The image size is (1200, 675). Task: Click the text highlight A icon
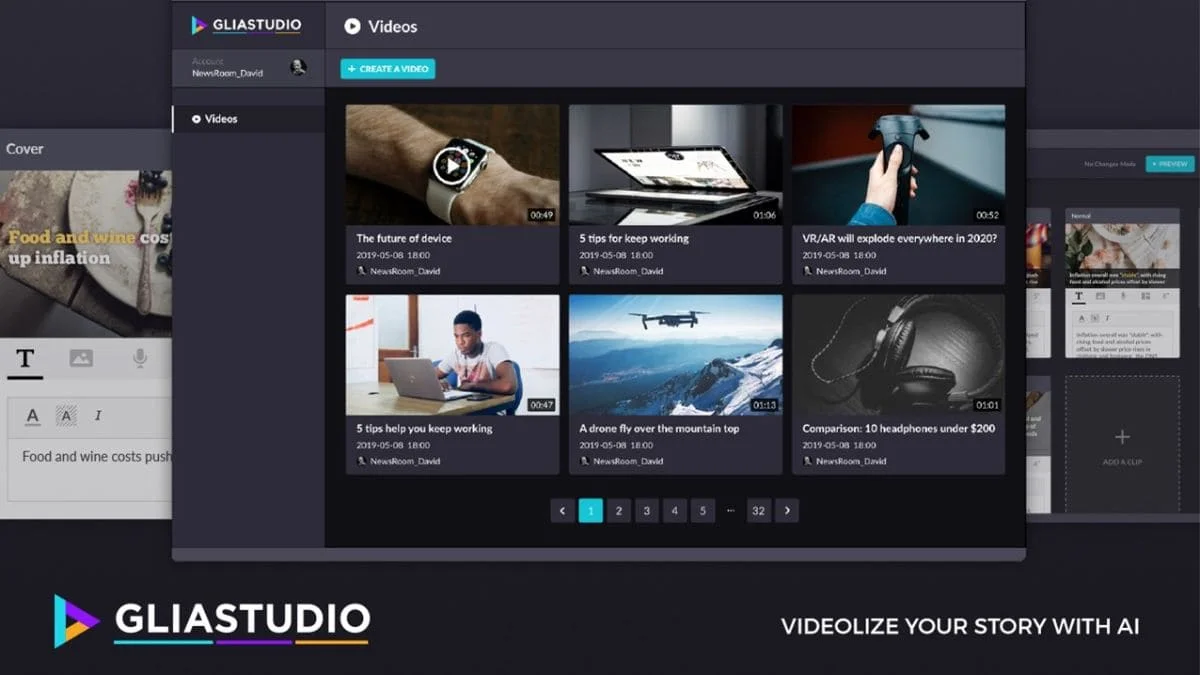[66, 416]
